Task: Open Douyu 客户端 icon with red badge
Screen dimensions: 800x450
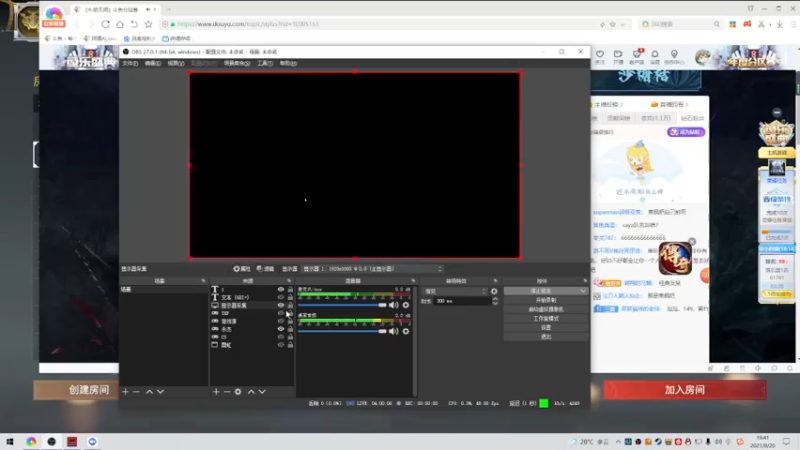Action: [637, 56]
